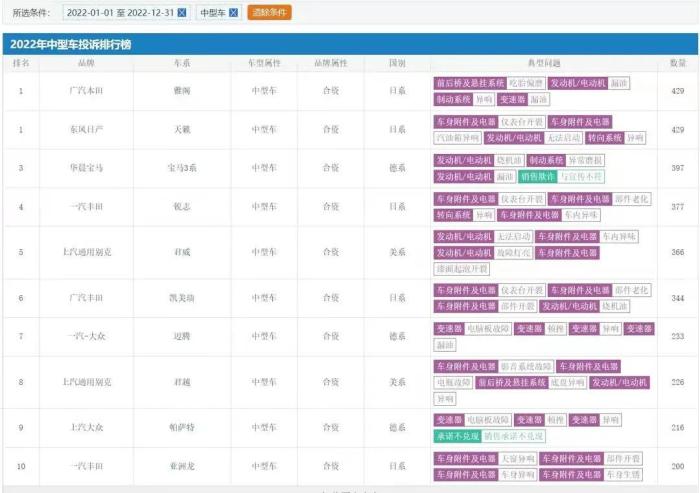
Task: Click the green 销售欺诈 tag in 宝马3系 row
Action: tap(538, 177)
